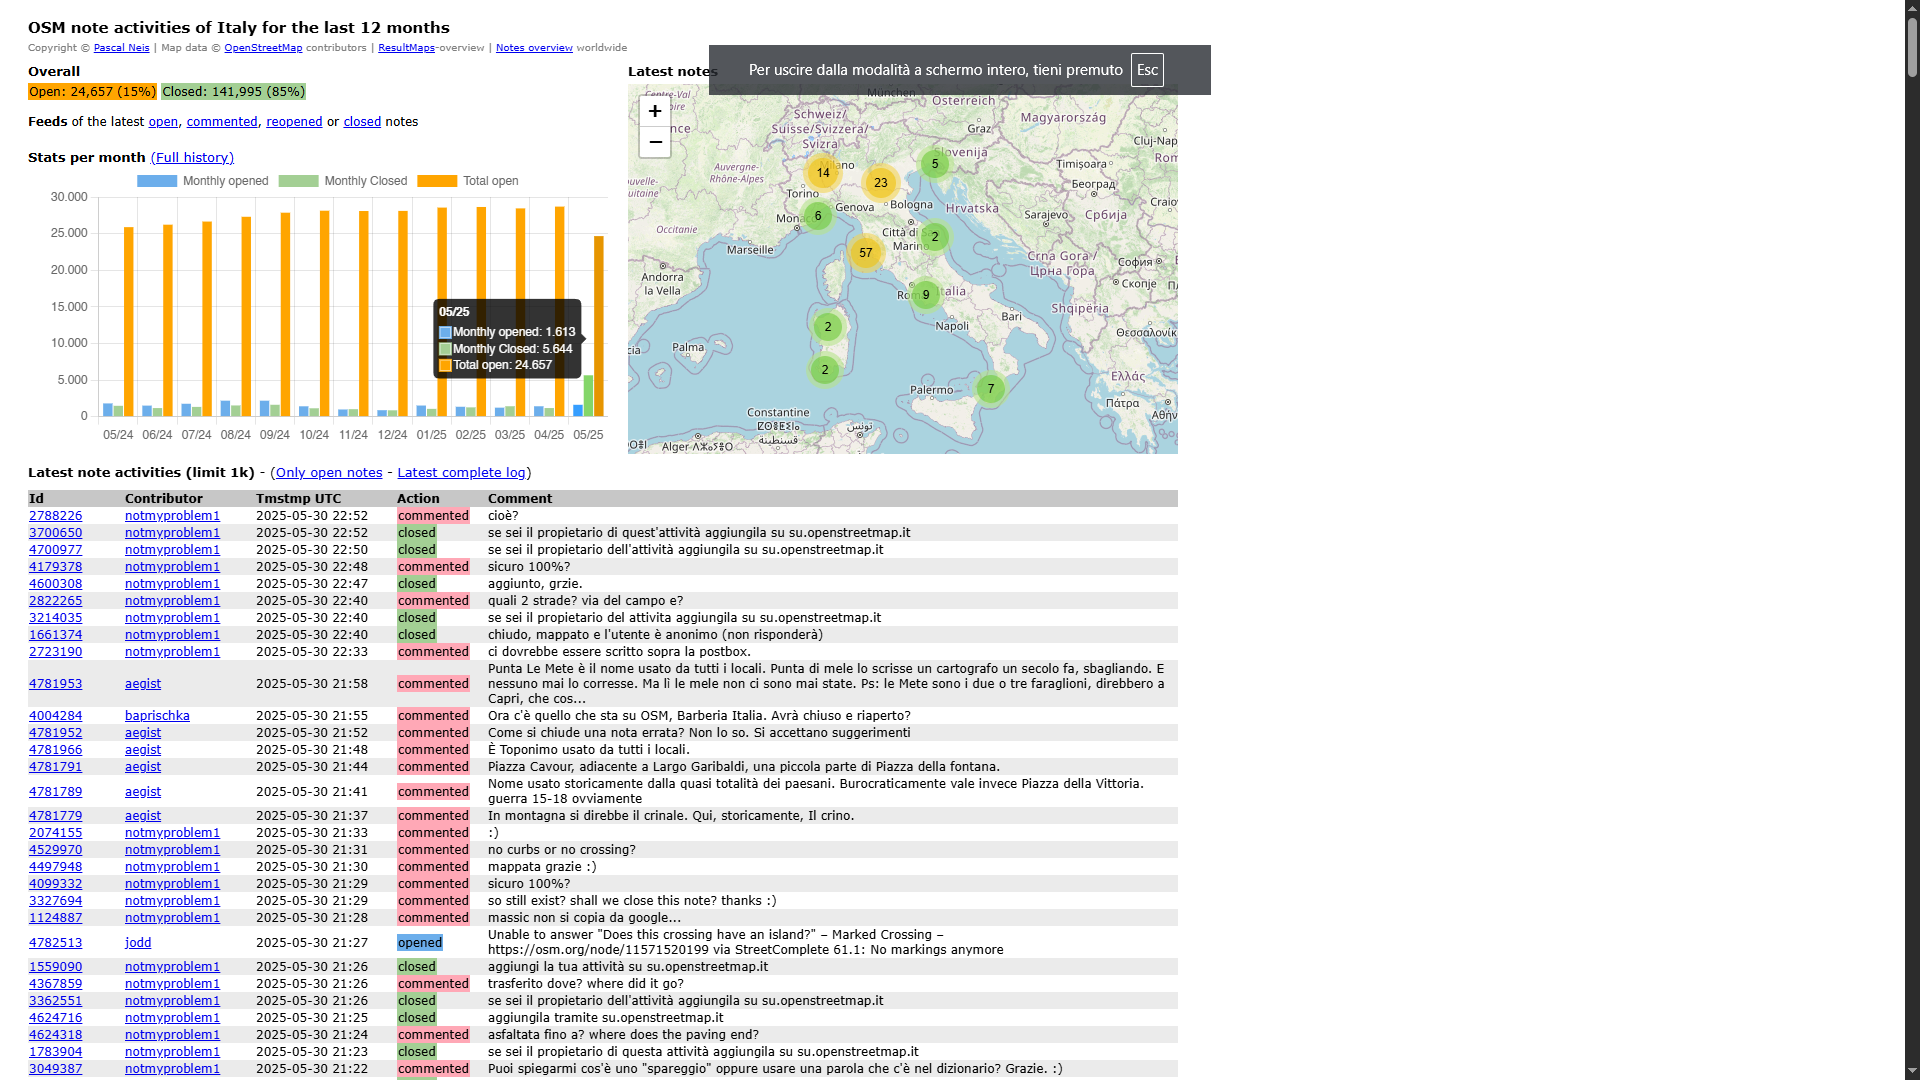This screenshot has width=1920, height=1080.
Task: Open note Id 1661374
Action: (56, 635)
